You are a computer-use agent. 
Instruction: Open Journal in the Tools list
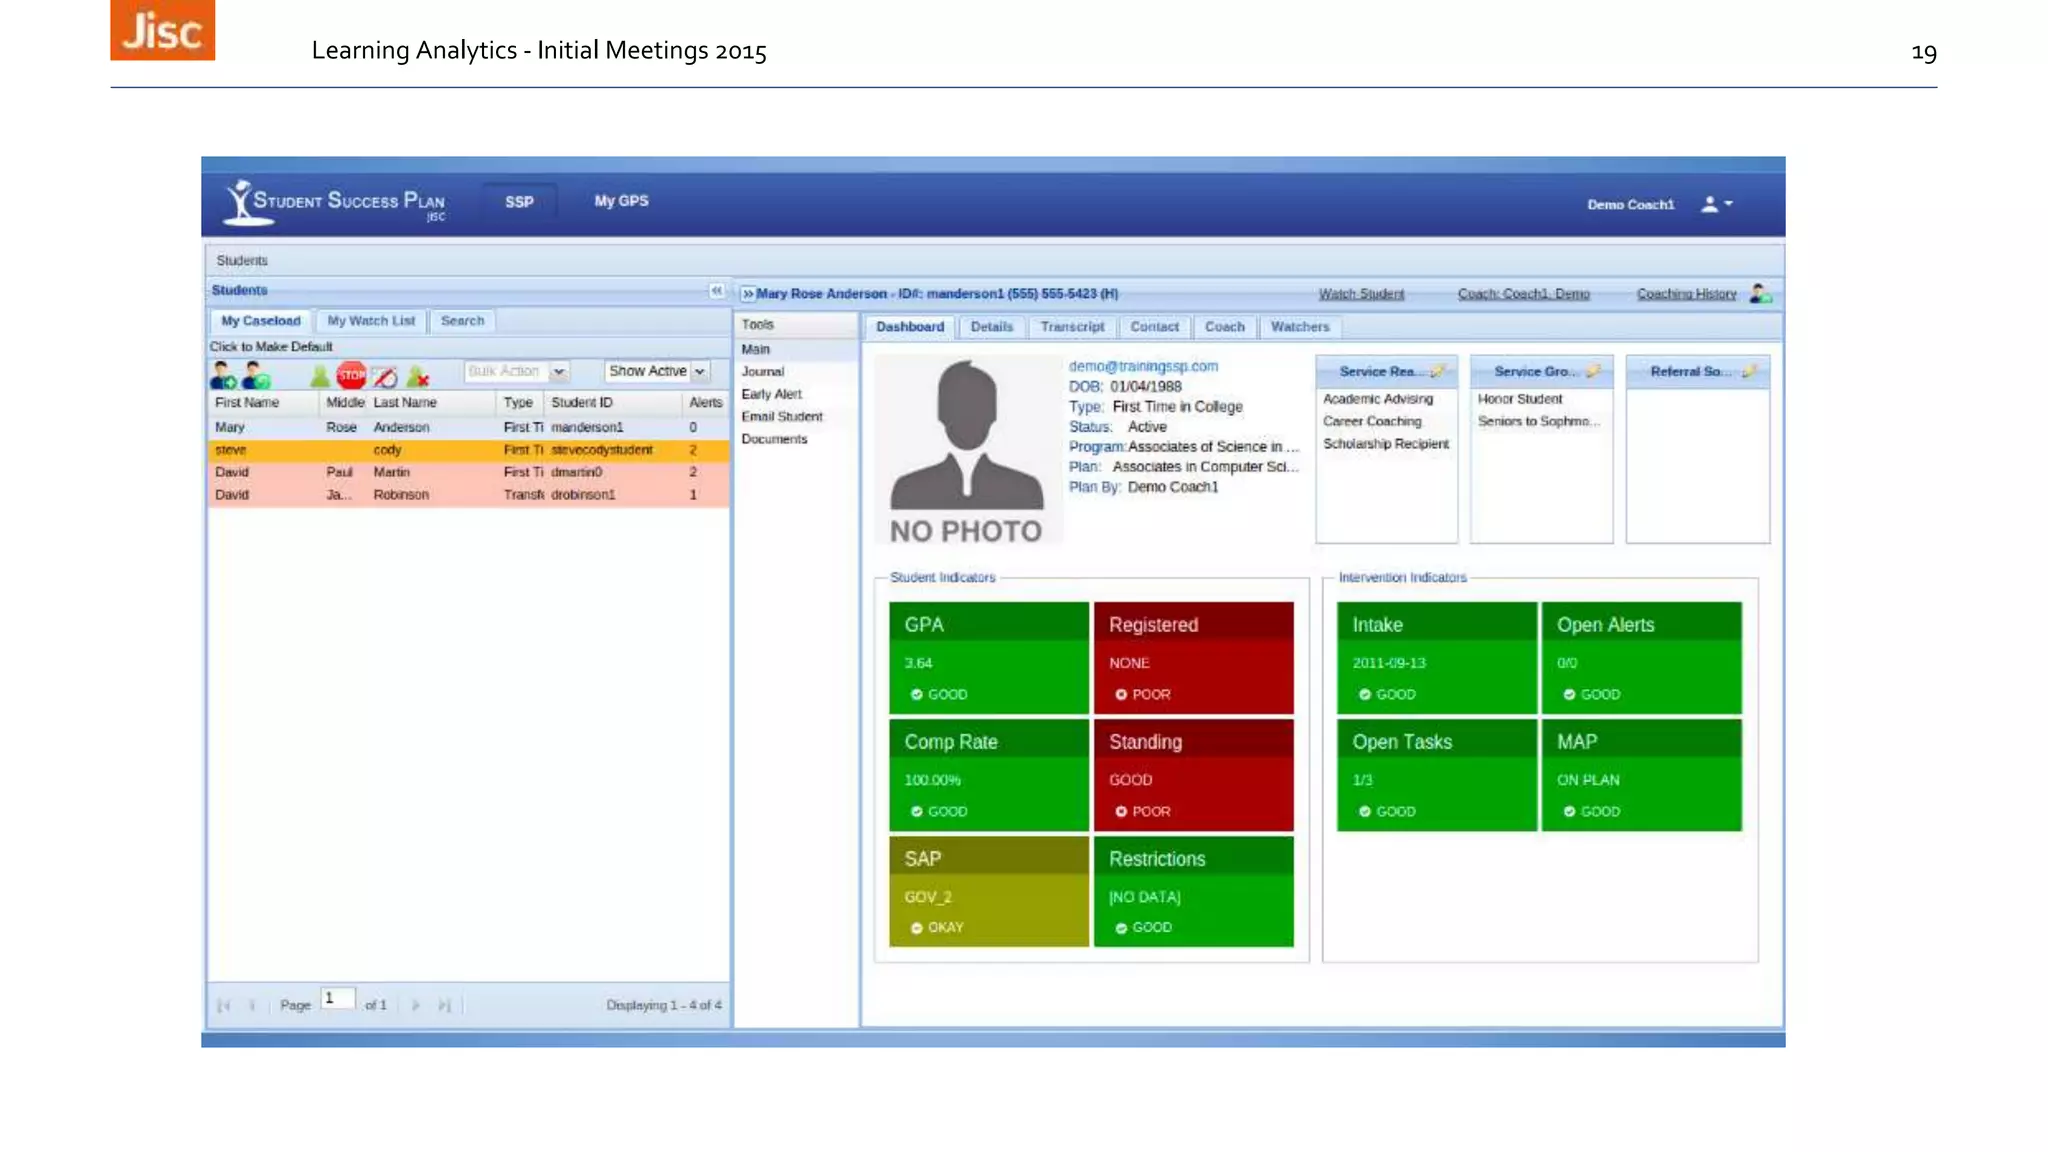coord(797,371)
